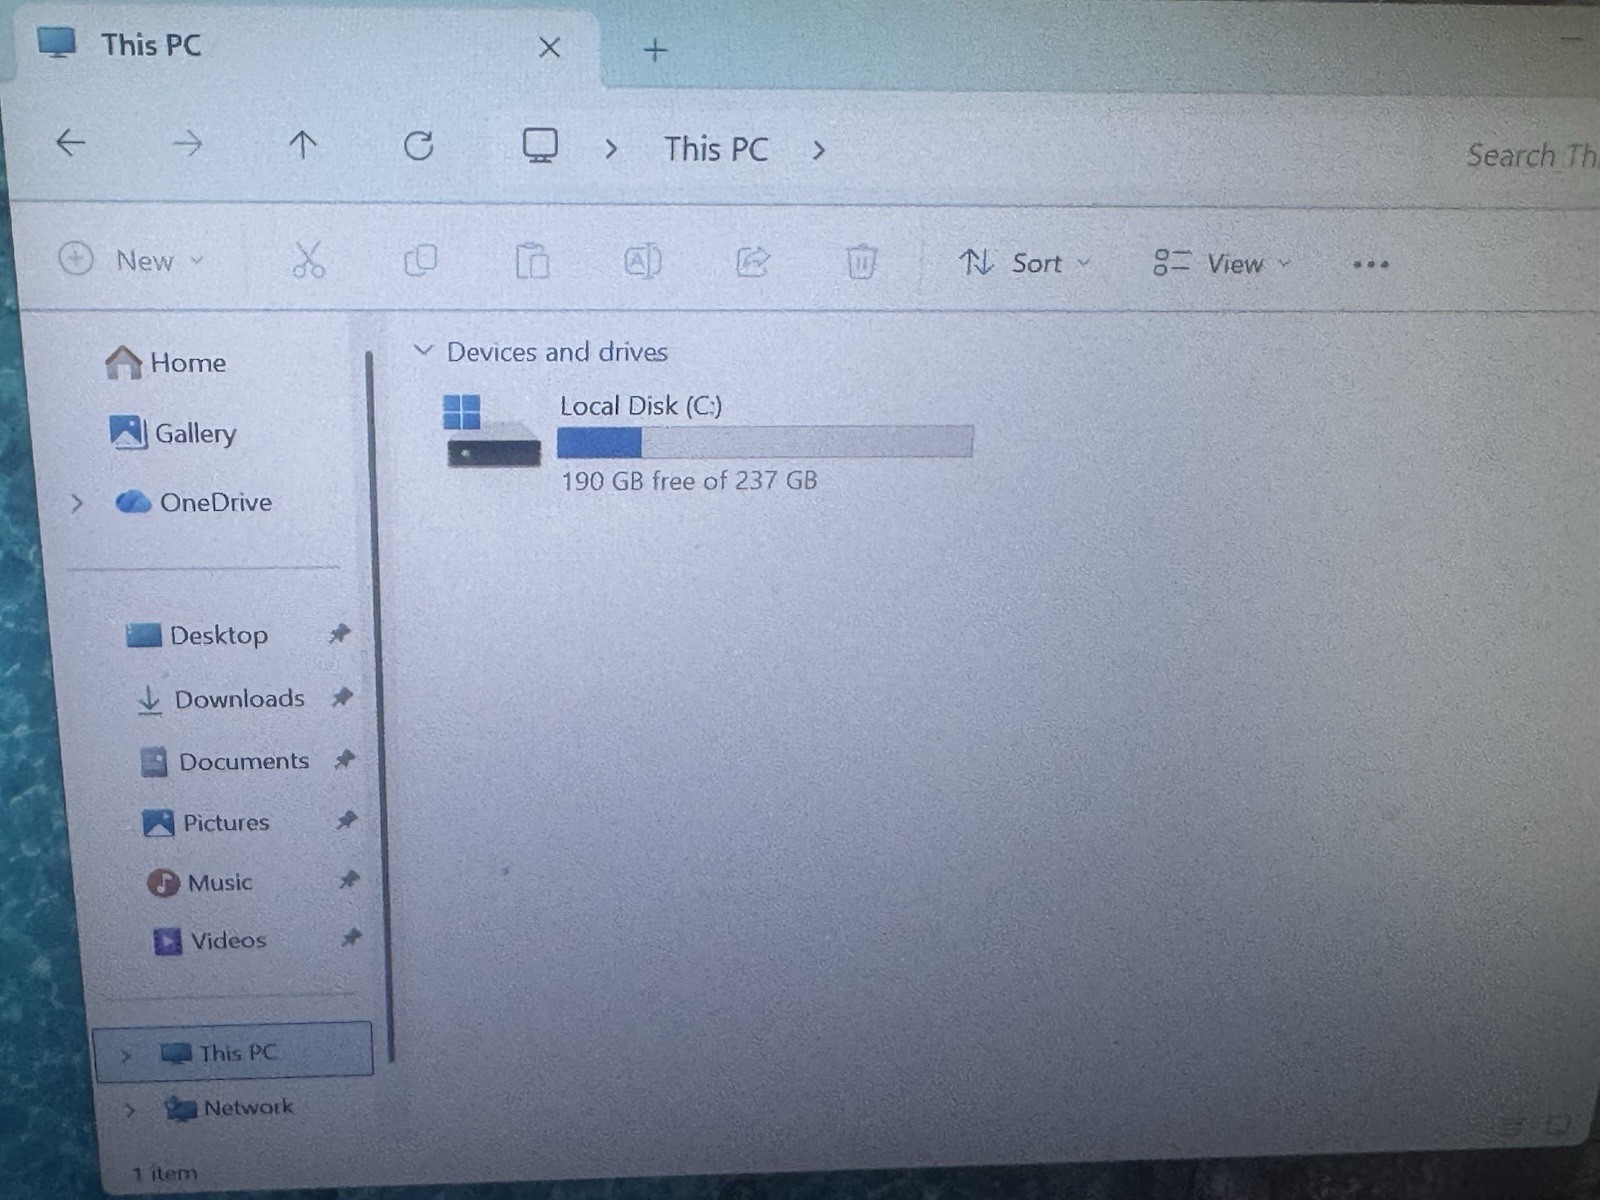Click the Local Disk (C:) label
Screen dimensions: 1600x1200
(x=641, y=406)
